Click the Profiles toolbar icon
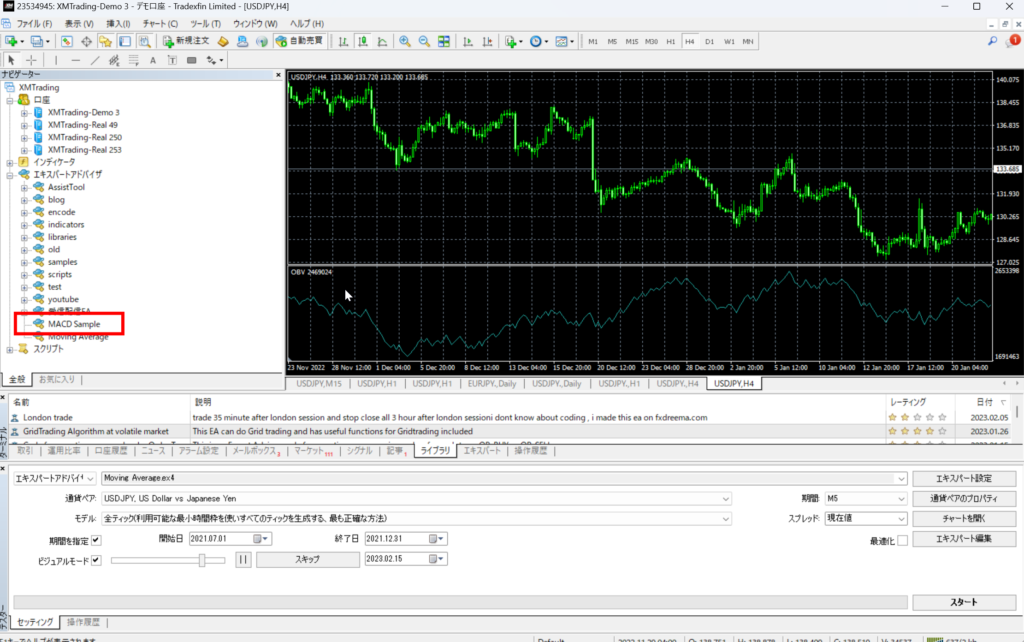 [x=37, y=41]
